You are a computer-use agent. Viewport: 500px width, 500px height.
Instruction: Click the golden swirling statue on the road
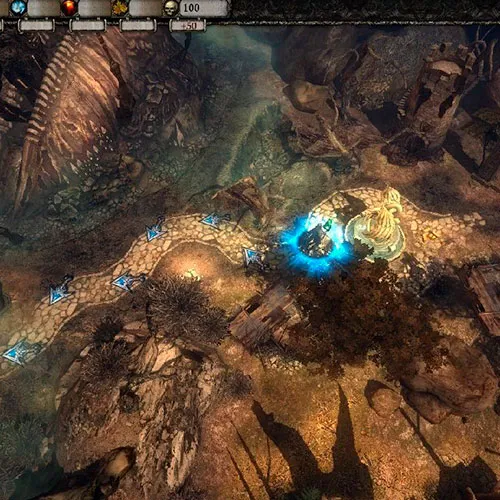coord(377,224)
